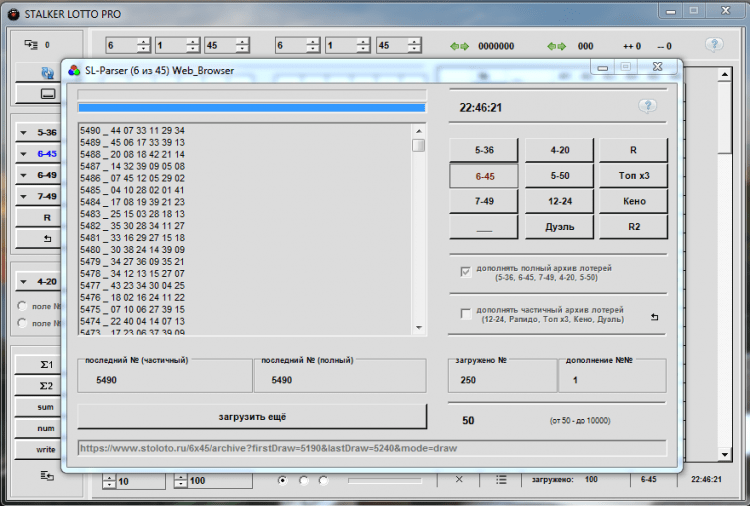
Task: Enable the partial lottery archive checkbox
Action: [x=465, y=314]
